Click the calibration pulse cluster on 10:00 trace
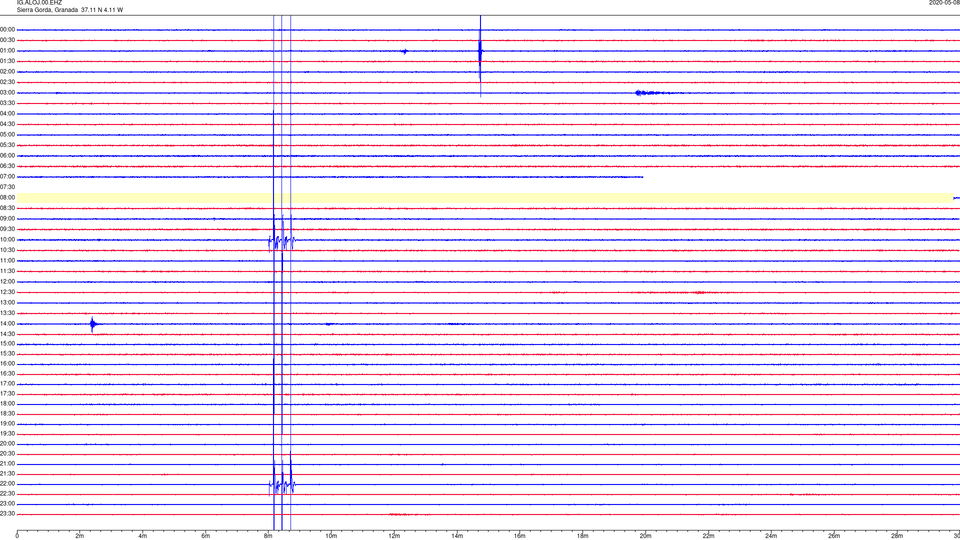 [x=282, y=241]
